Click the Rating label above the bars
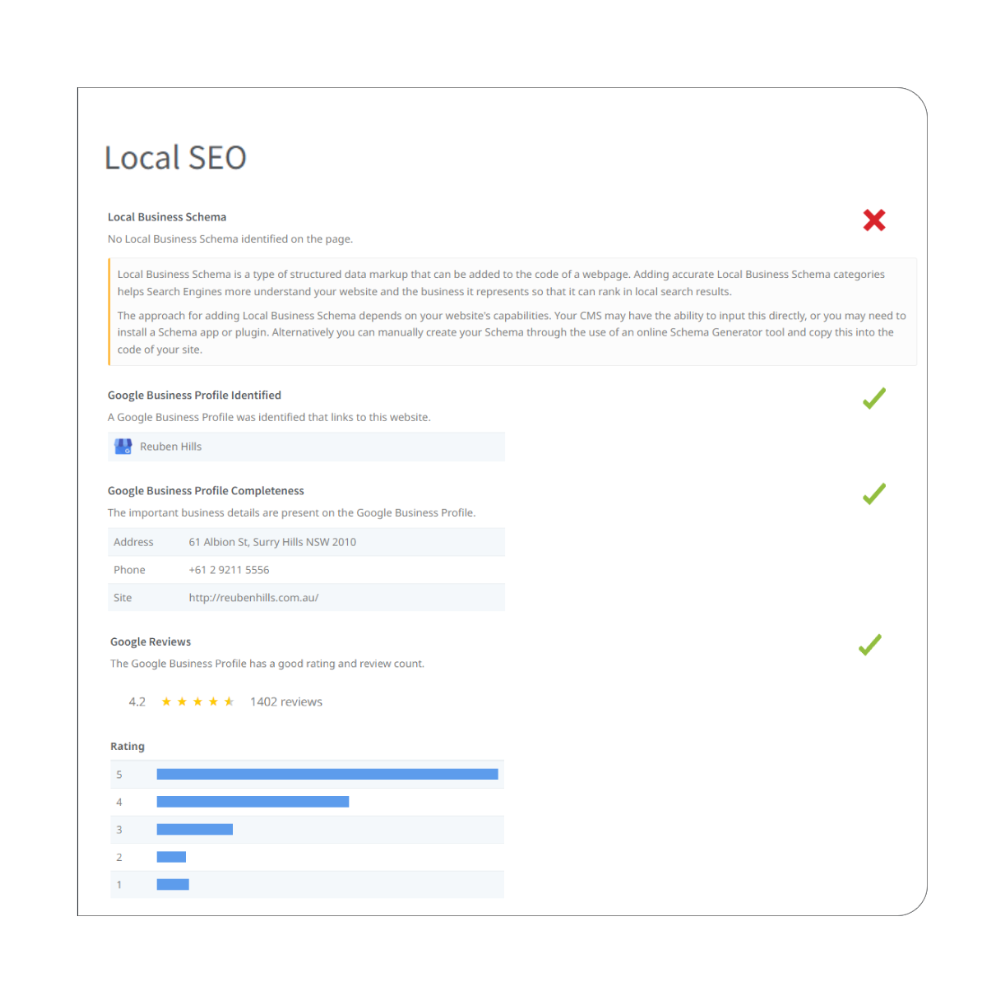This screenshot has width=1000, height=1000. coord(128,746)
